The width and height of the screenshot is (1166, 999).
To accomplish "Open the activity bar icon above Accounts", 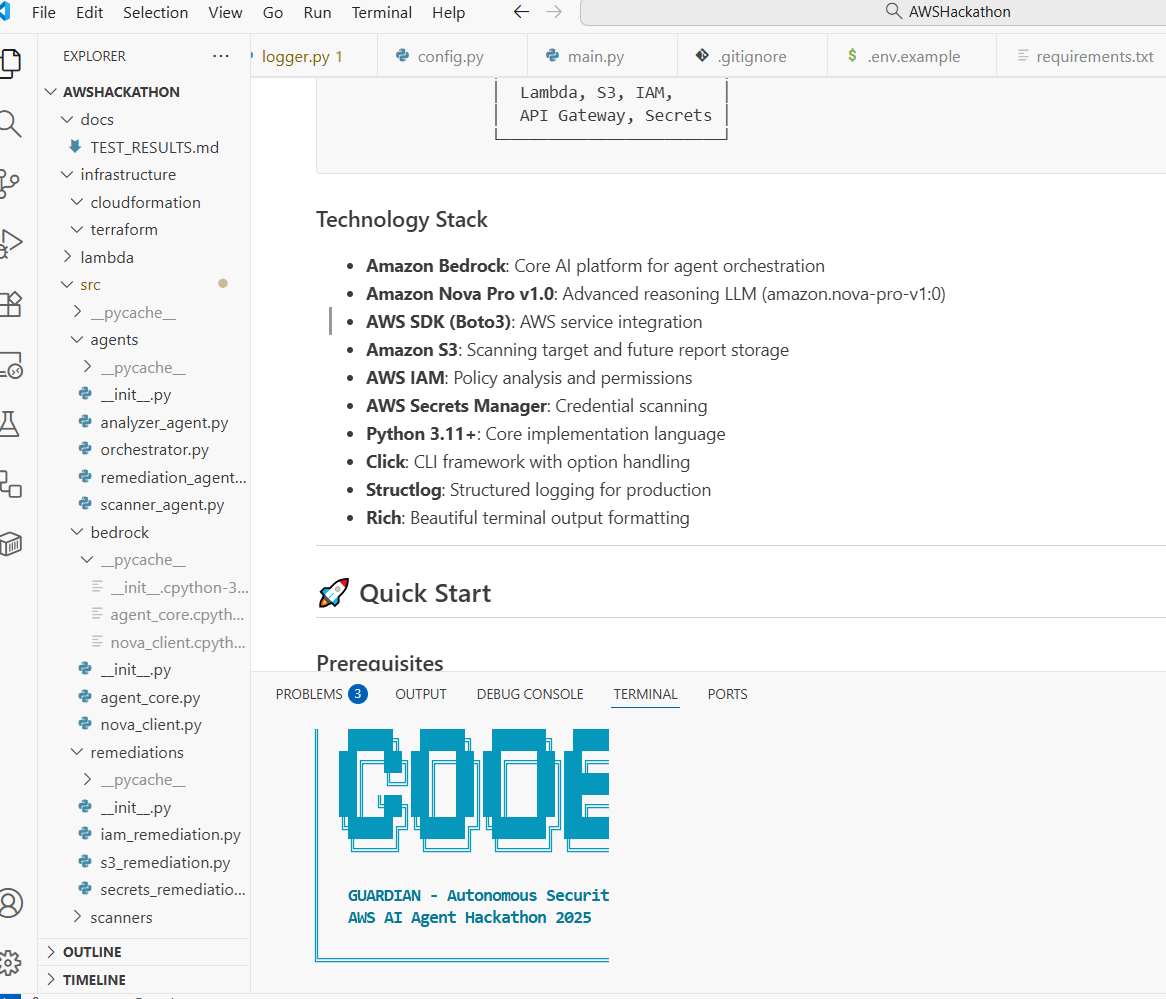I will pos(10,545).
